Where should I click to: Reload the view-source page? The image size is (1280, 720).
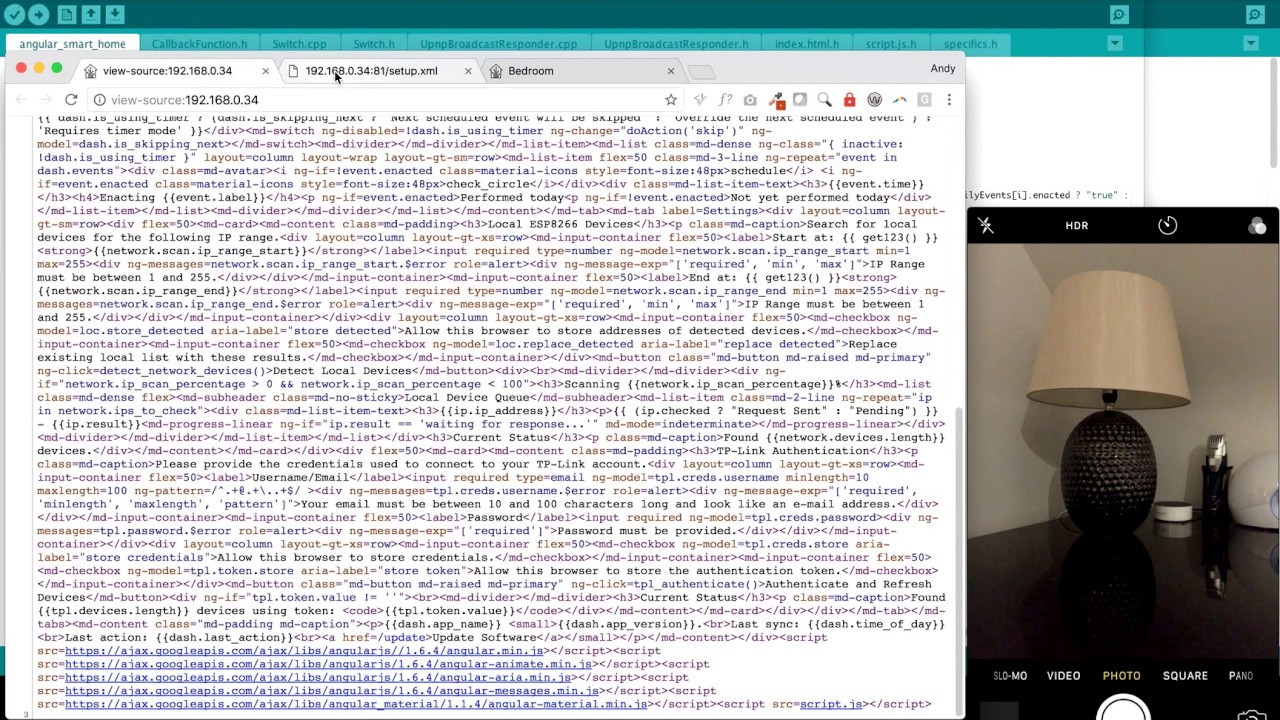tap(71, 100)
